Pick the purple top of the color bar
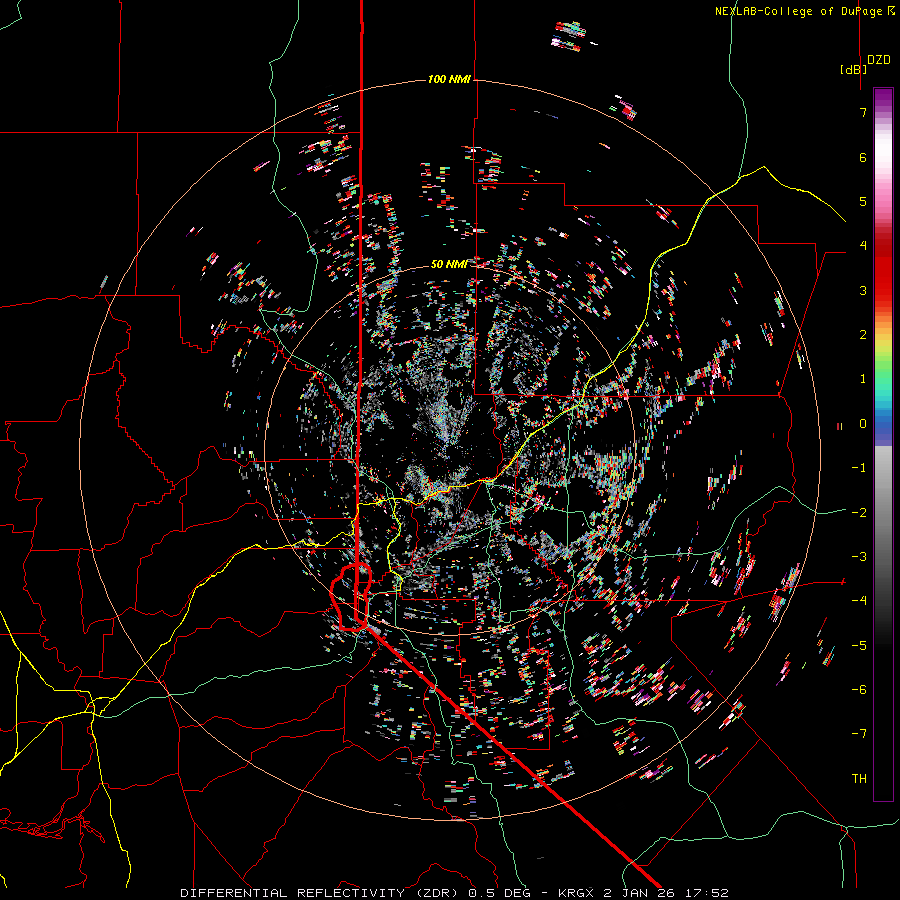This screenshot has height=900, width=900. [x=883, y=98]
